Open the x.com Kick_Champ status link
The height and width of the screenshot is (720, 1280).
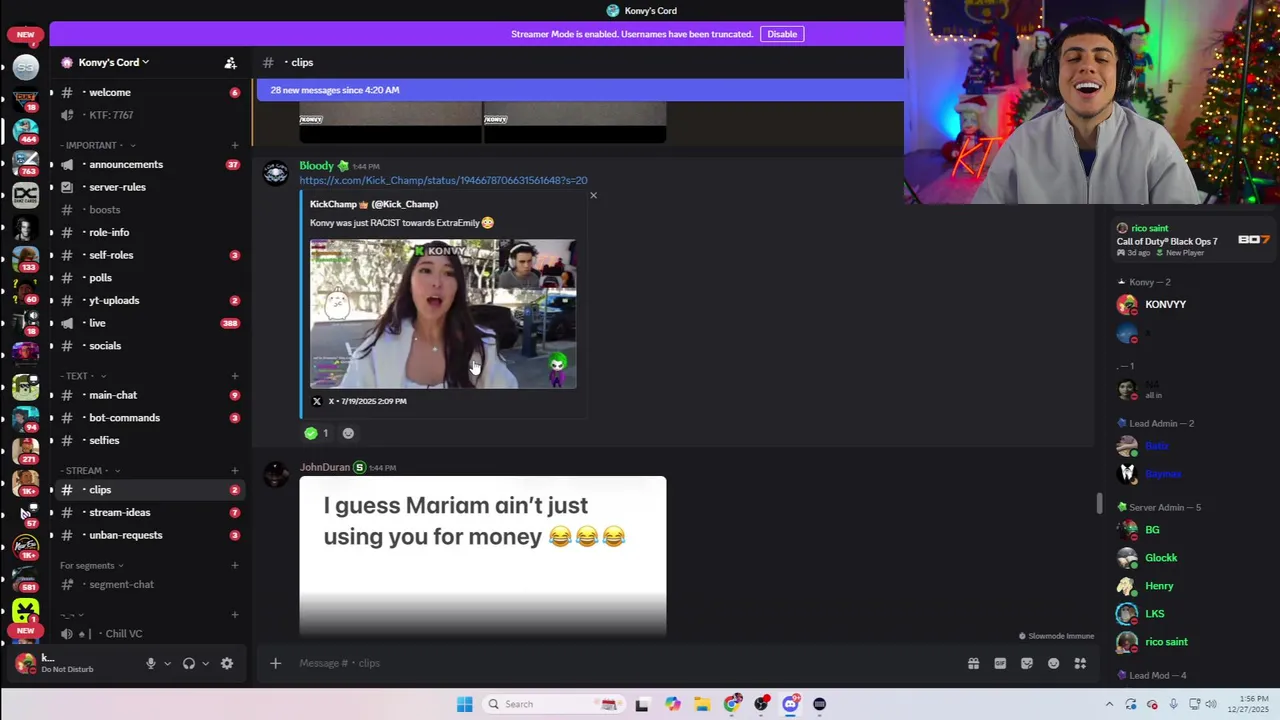(443, 180)
